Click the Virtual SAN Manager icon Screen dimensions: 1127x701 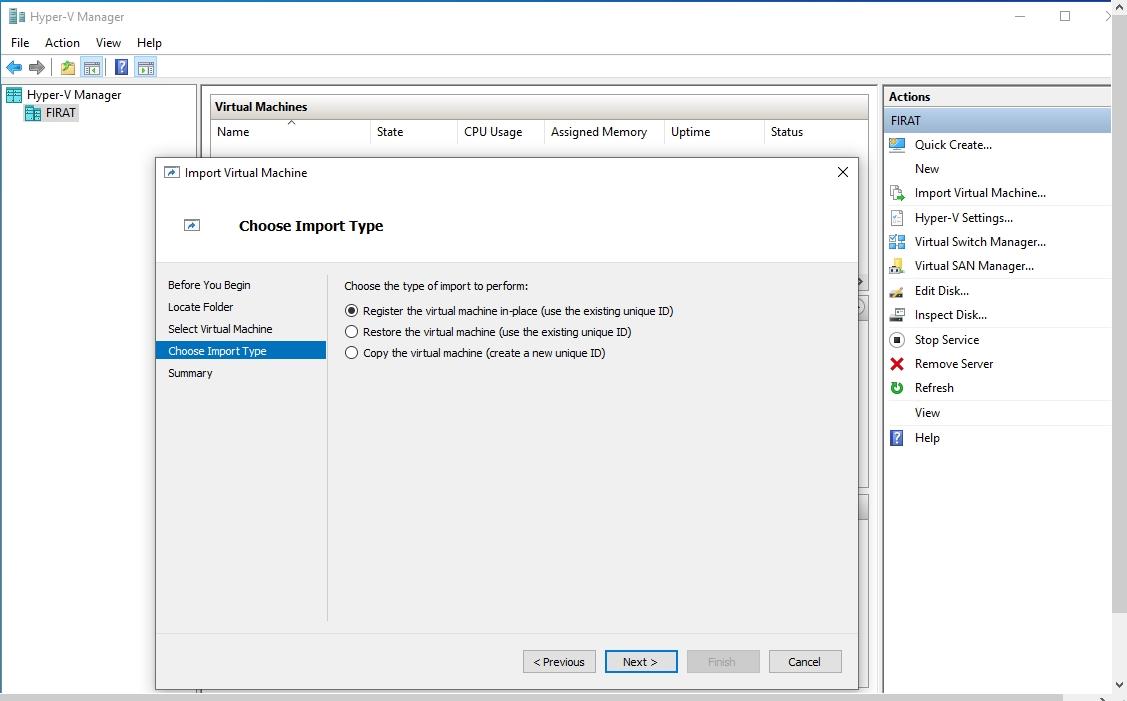[x=897, y=266]
